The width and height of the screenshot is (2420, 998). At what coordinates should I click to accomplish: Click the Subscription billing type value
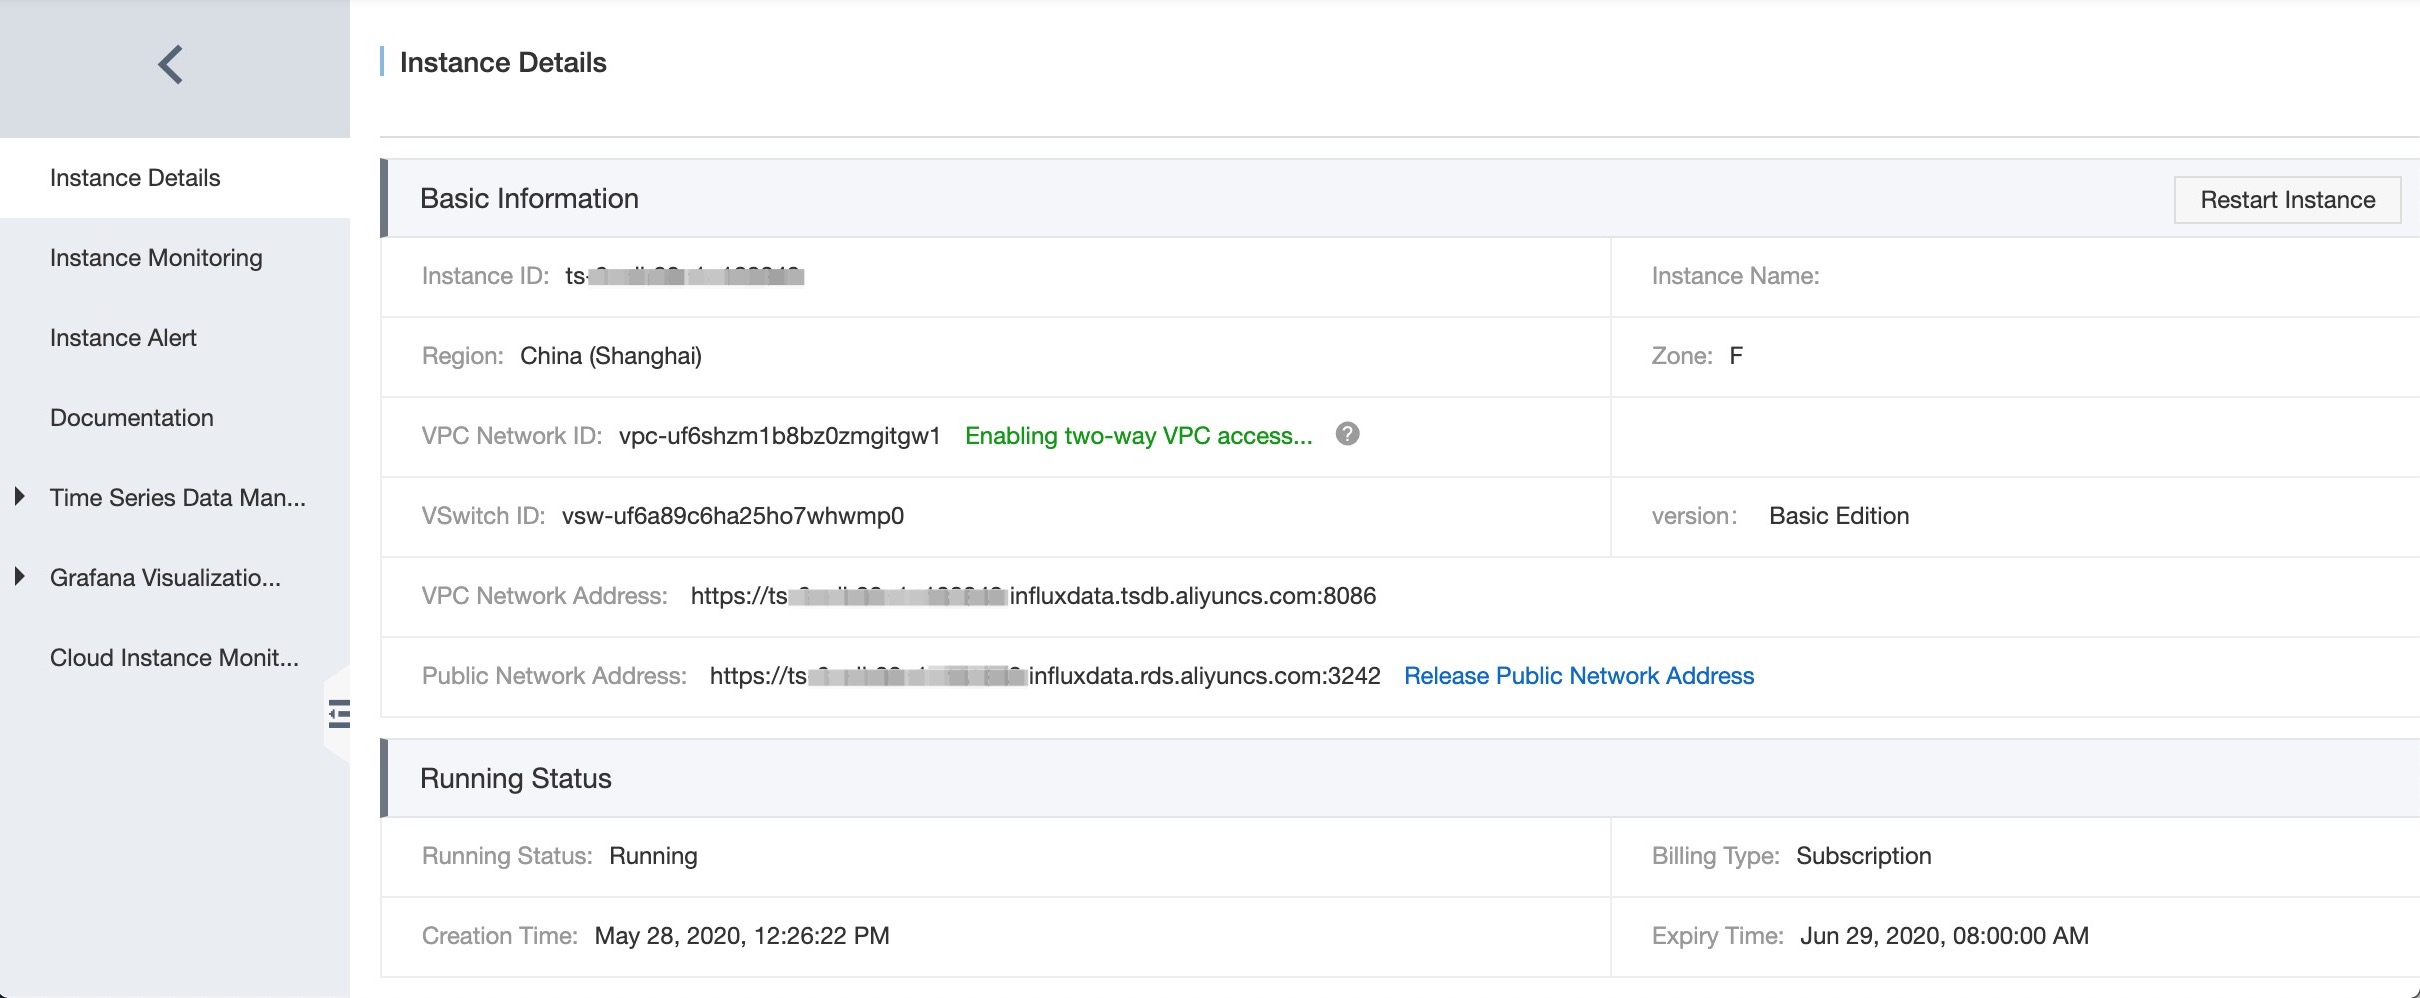point(1863,856)
